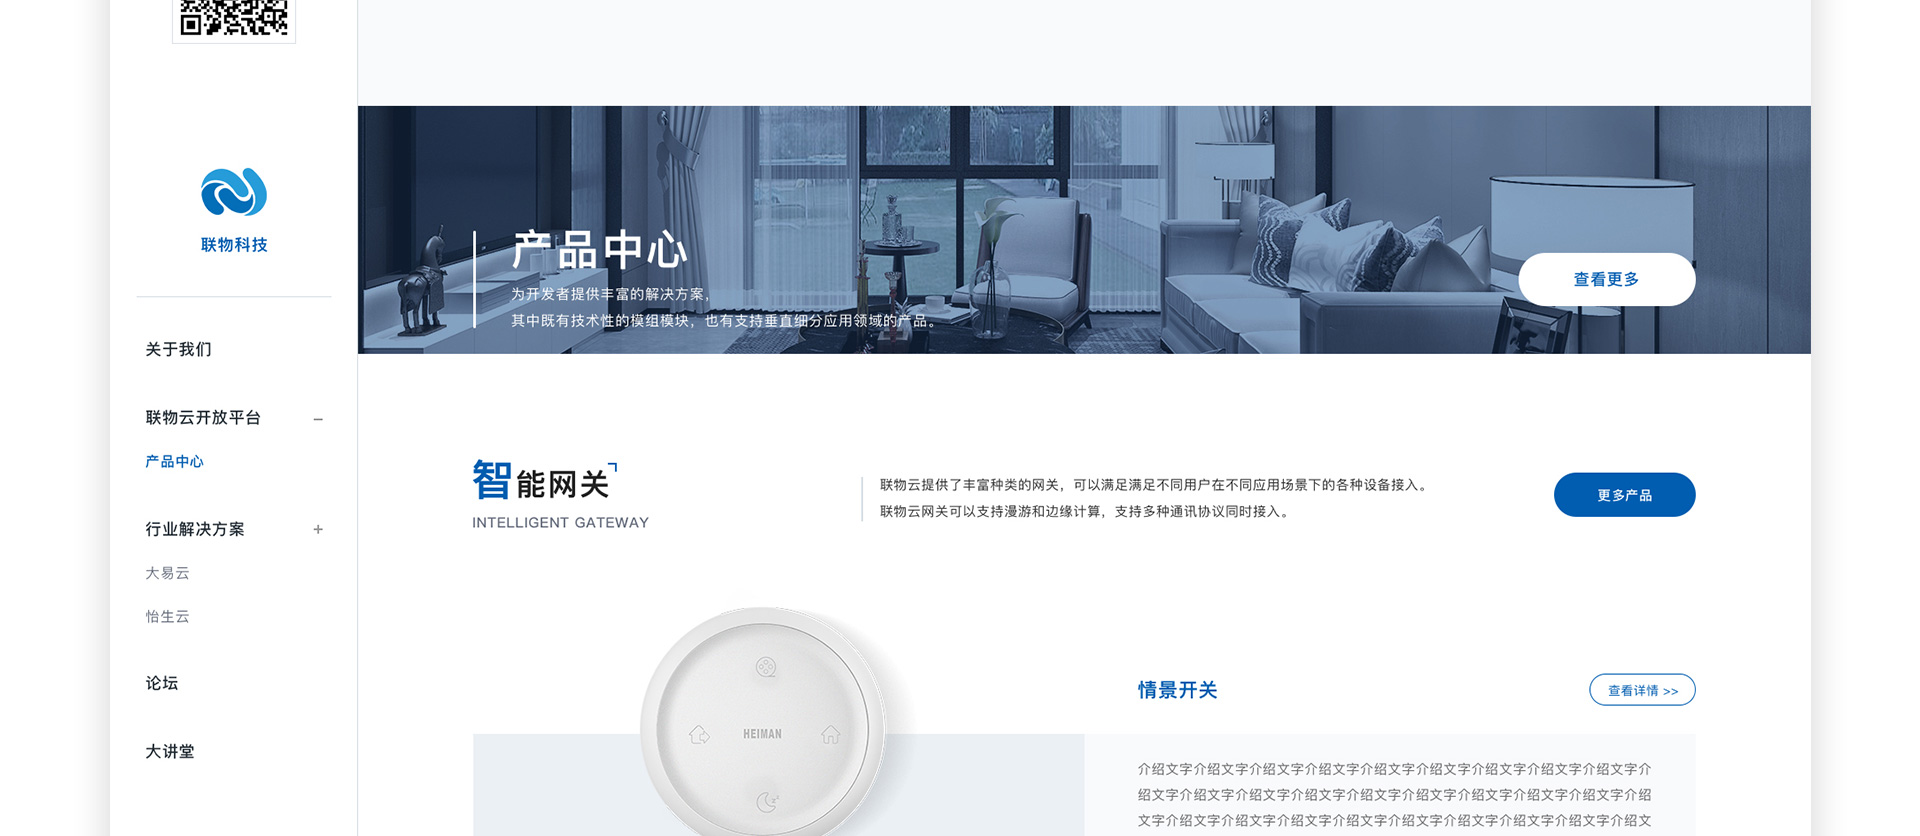
Task: Expand the 行业解决方案 plus icon
Action: [x=318, y=529]
